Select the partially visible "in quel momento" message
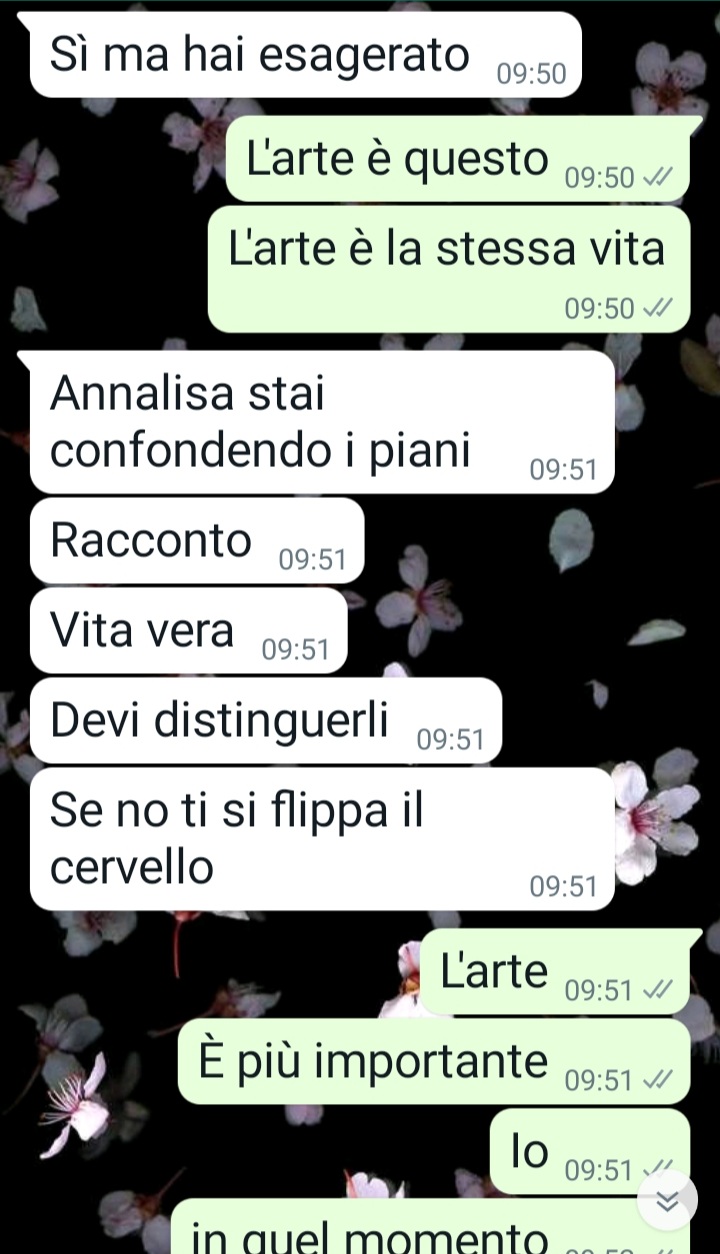 point(431,1227)
